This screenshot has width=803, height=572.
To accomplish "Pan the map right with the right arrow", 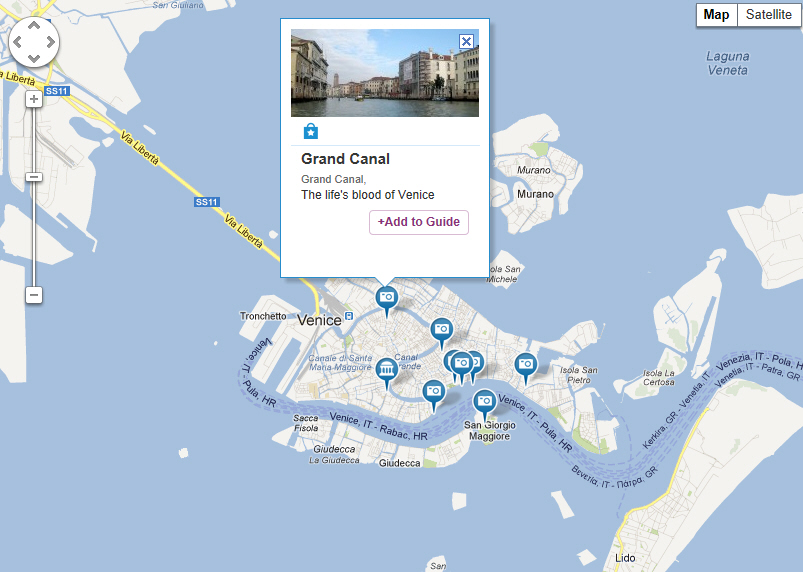I will tap(51, 42).
